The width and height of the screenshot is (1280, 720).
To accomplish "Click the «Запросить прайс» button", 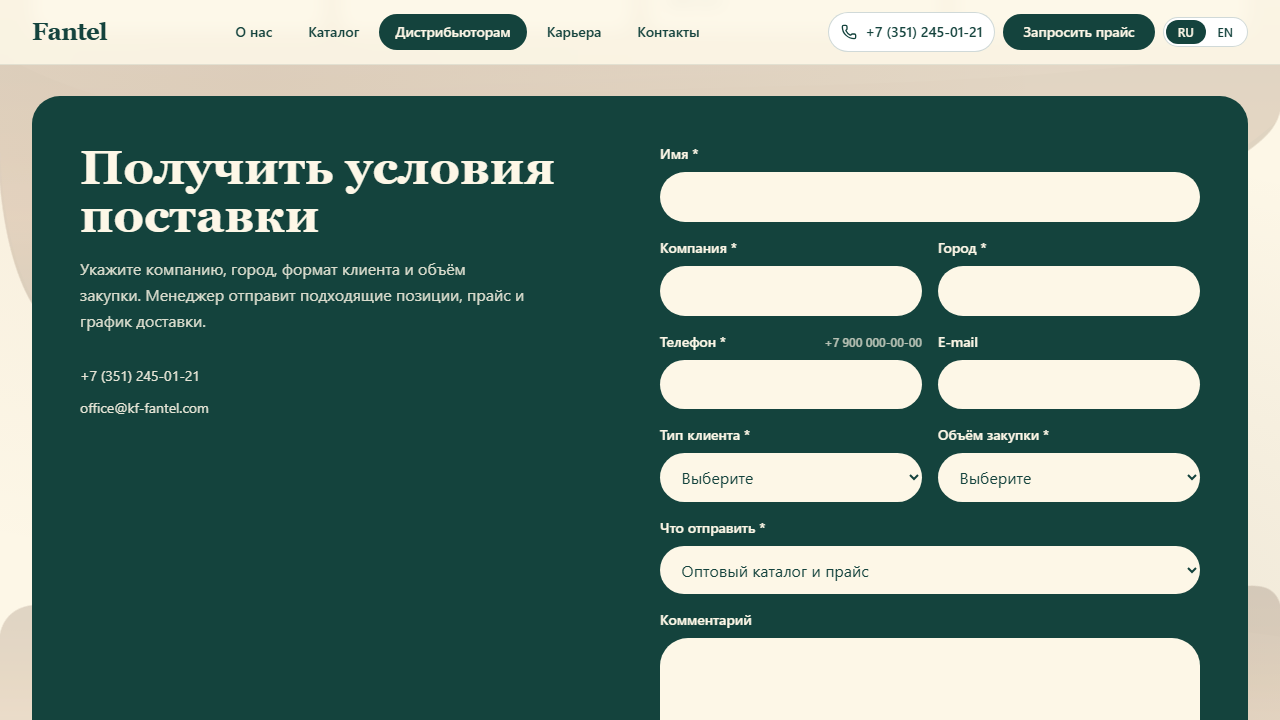I will pyautogui.click(x=1079, y=32).
